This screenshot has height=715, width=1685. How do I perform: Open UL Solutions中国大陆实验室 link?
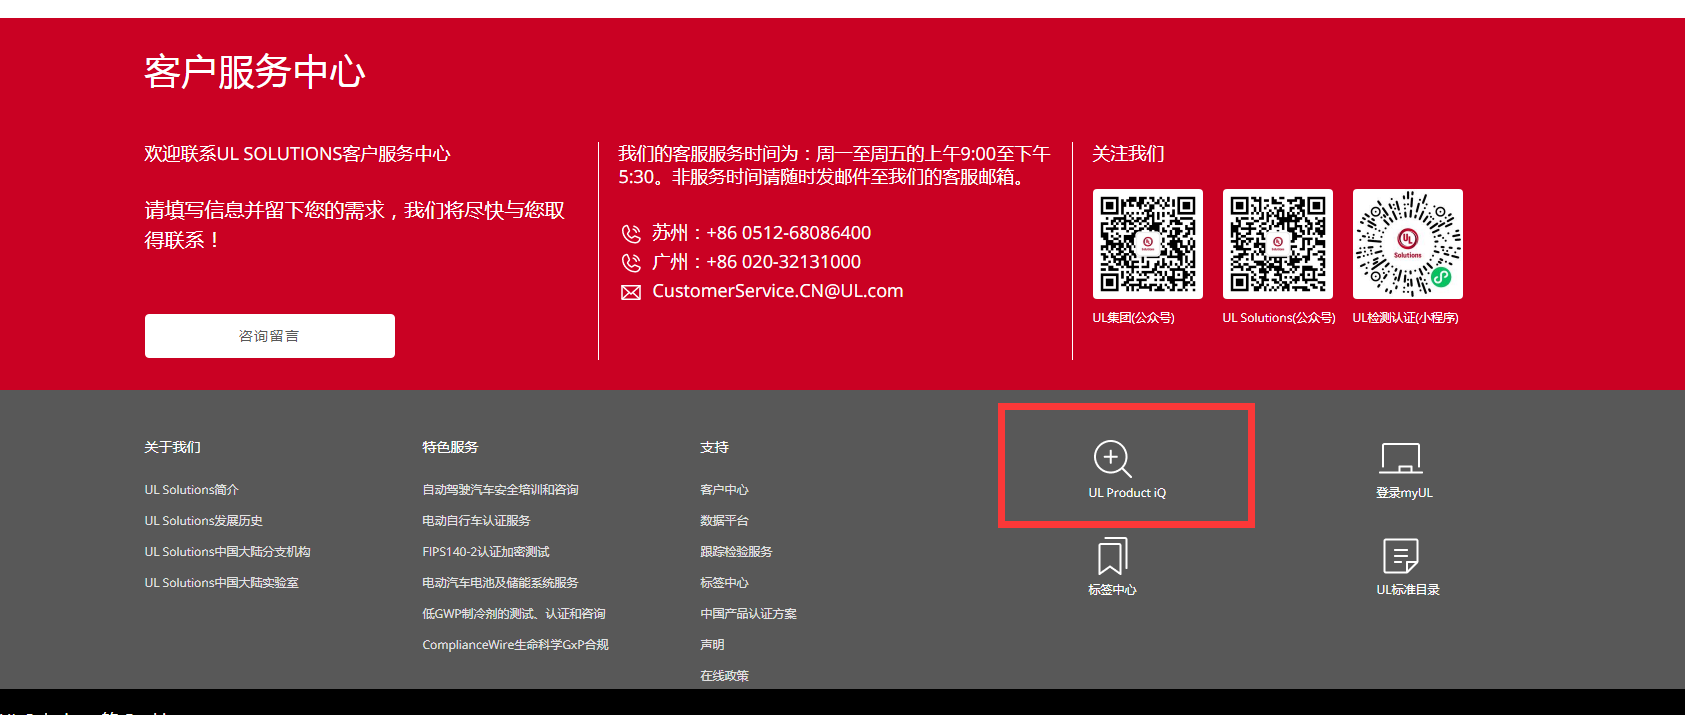point(221,583)
